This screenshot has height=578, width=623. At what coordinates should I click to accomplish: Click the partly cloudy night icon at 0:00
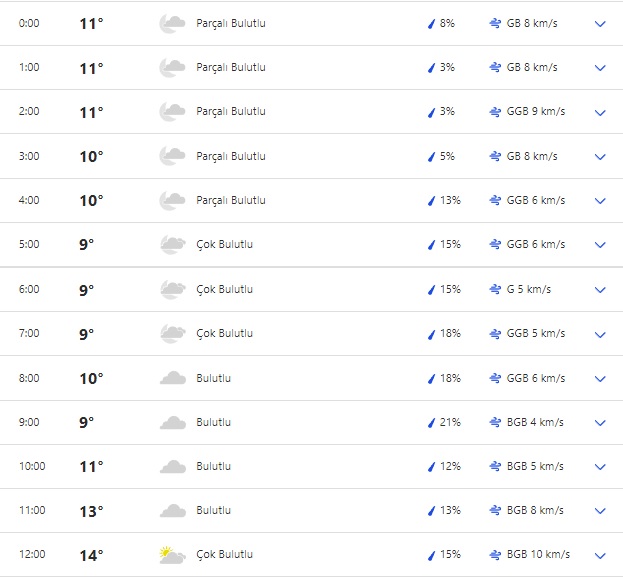(x=172, y=23)
